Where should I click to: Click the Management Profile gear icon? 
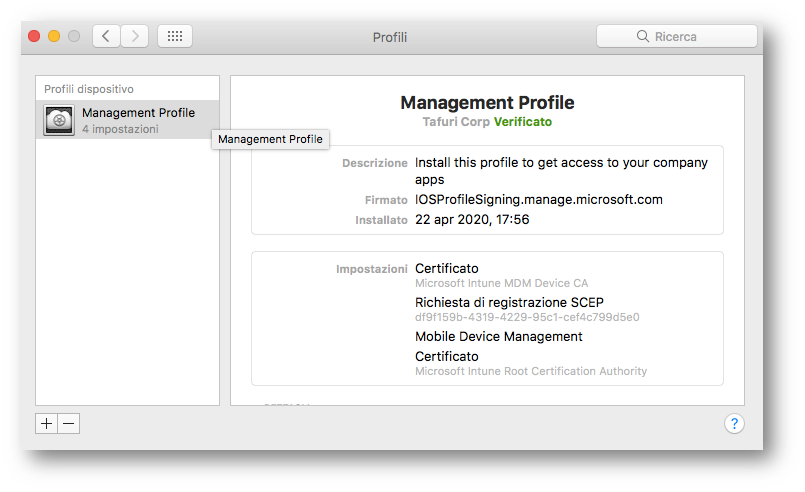coord(59,120)
